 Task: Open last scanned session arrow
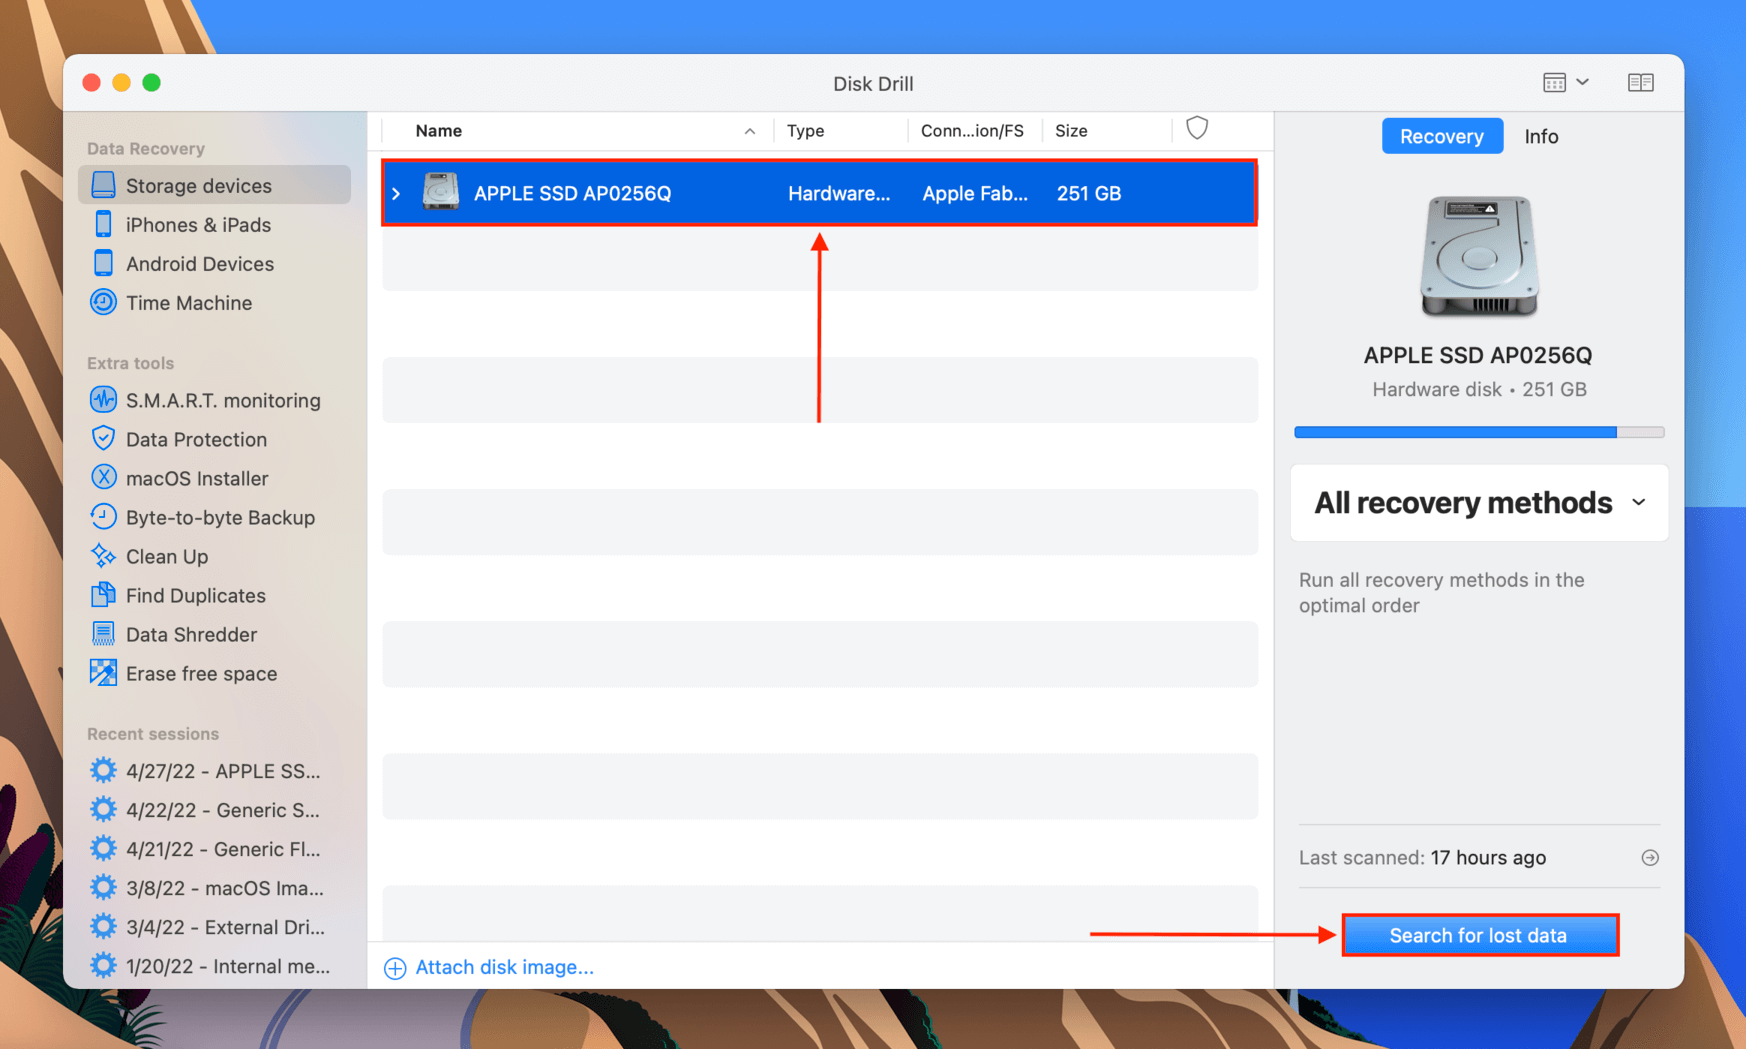coord(1650,858)
